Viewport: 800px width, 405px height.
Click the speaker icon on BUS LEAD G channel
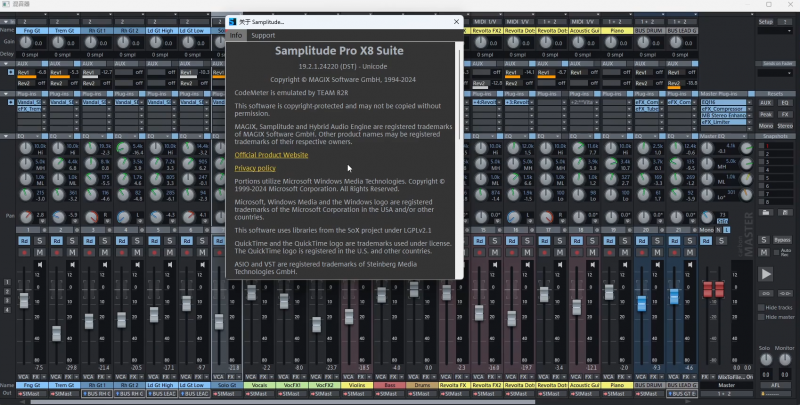point(690,265)
